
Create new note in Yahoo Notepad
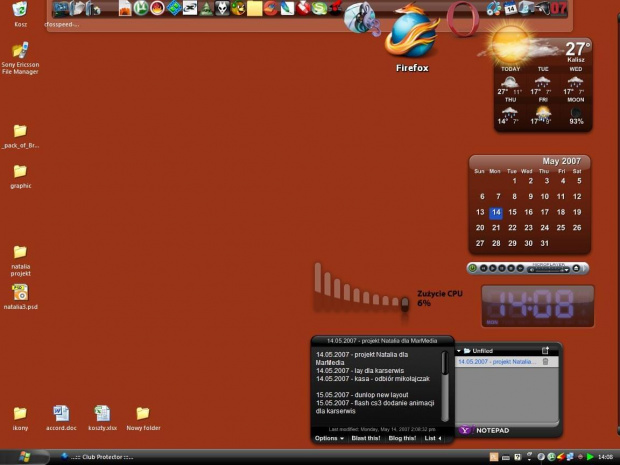[545, 350]
